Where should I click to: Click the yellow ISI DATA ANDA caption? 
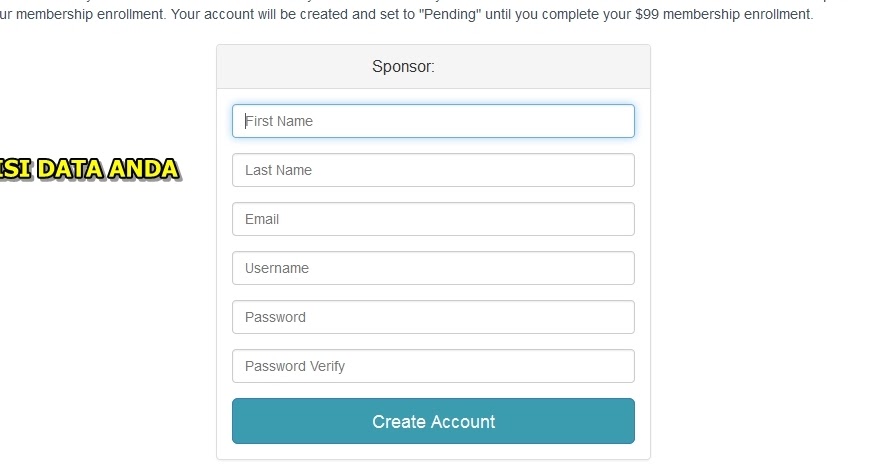coord(89,169)
